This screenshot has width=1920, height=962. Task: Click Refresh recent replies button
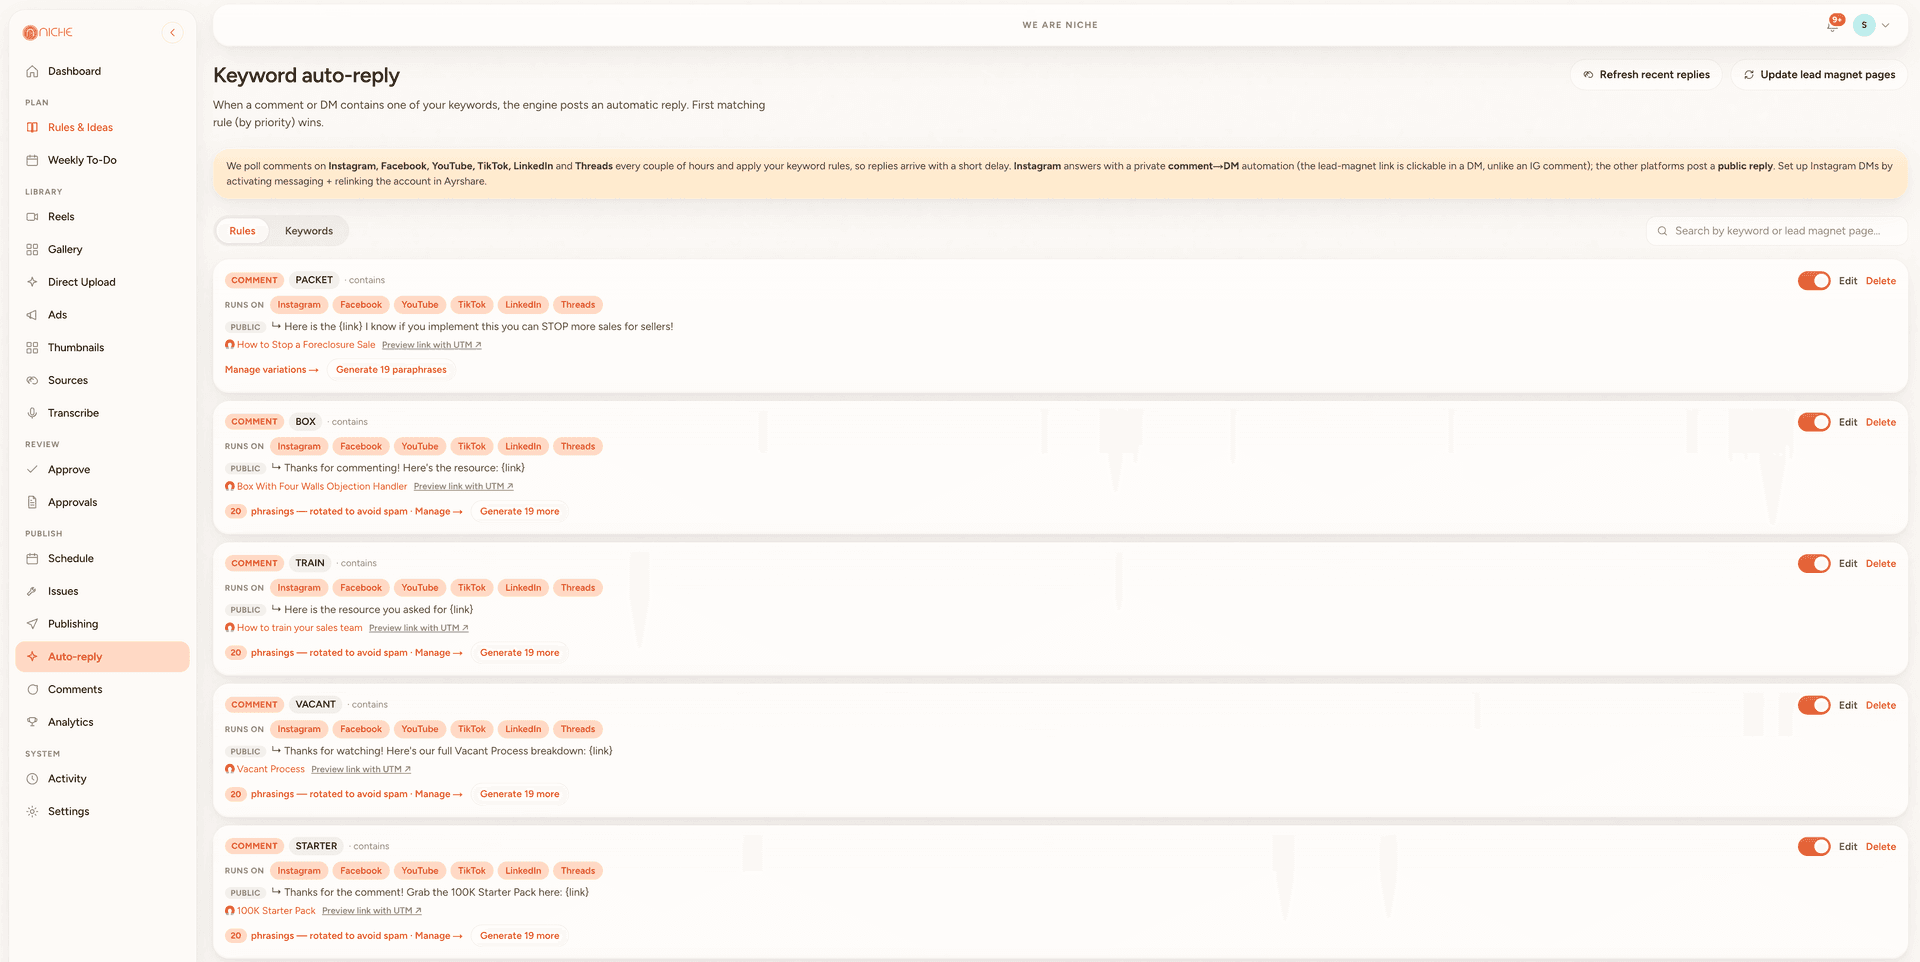(x=1646, y=75)
